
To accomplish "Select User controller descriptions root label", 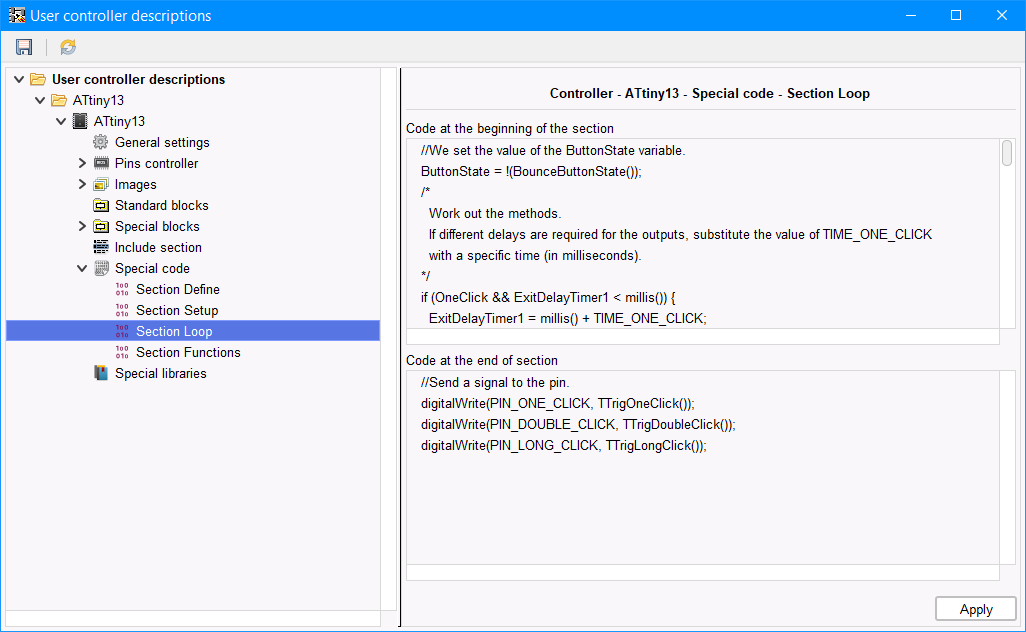I will coord(139,79).
